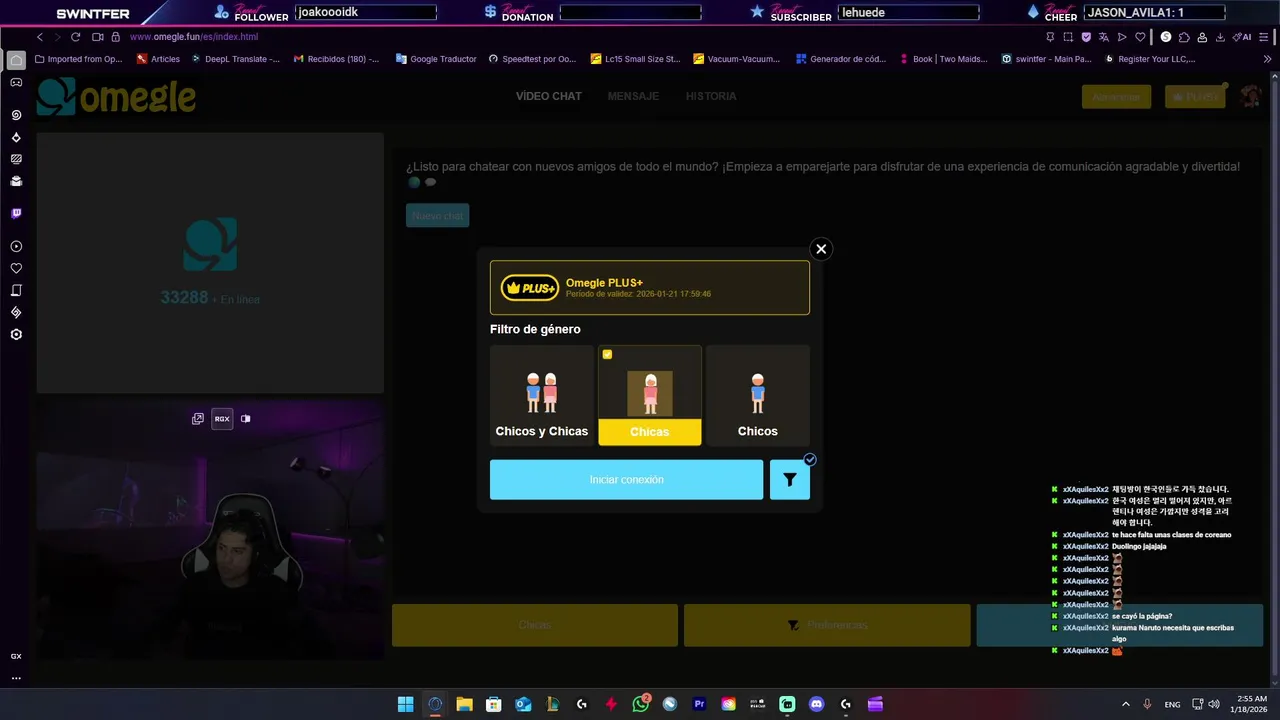
Task: Switch to the MENSAJE tab
Action: pos(633,96)
